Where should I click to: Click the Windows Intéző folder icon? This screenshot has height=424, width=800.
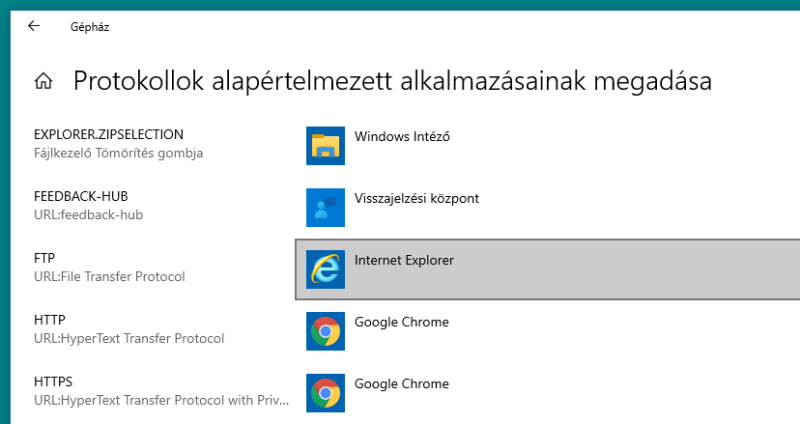[326, 146]
